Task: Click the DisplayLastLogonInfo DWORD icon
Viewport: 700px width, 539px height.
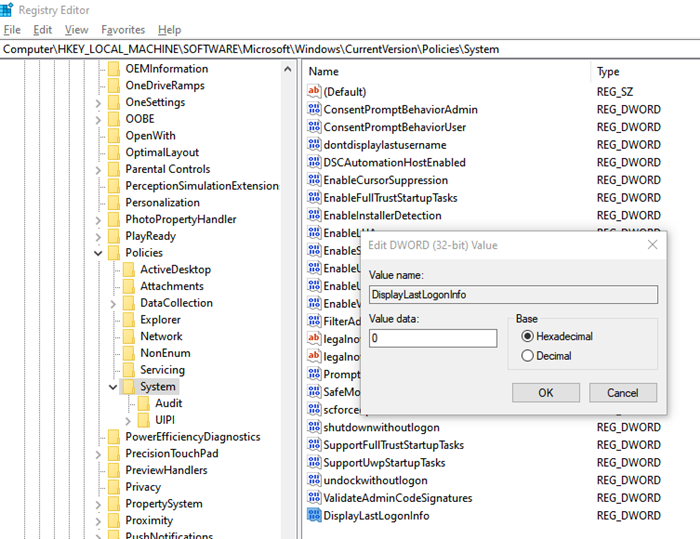Action: (x=314, y=515)
